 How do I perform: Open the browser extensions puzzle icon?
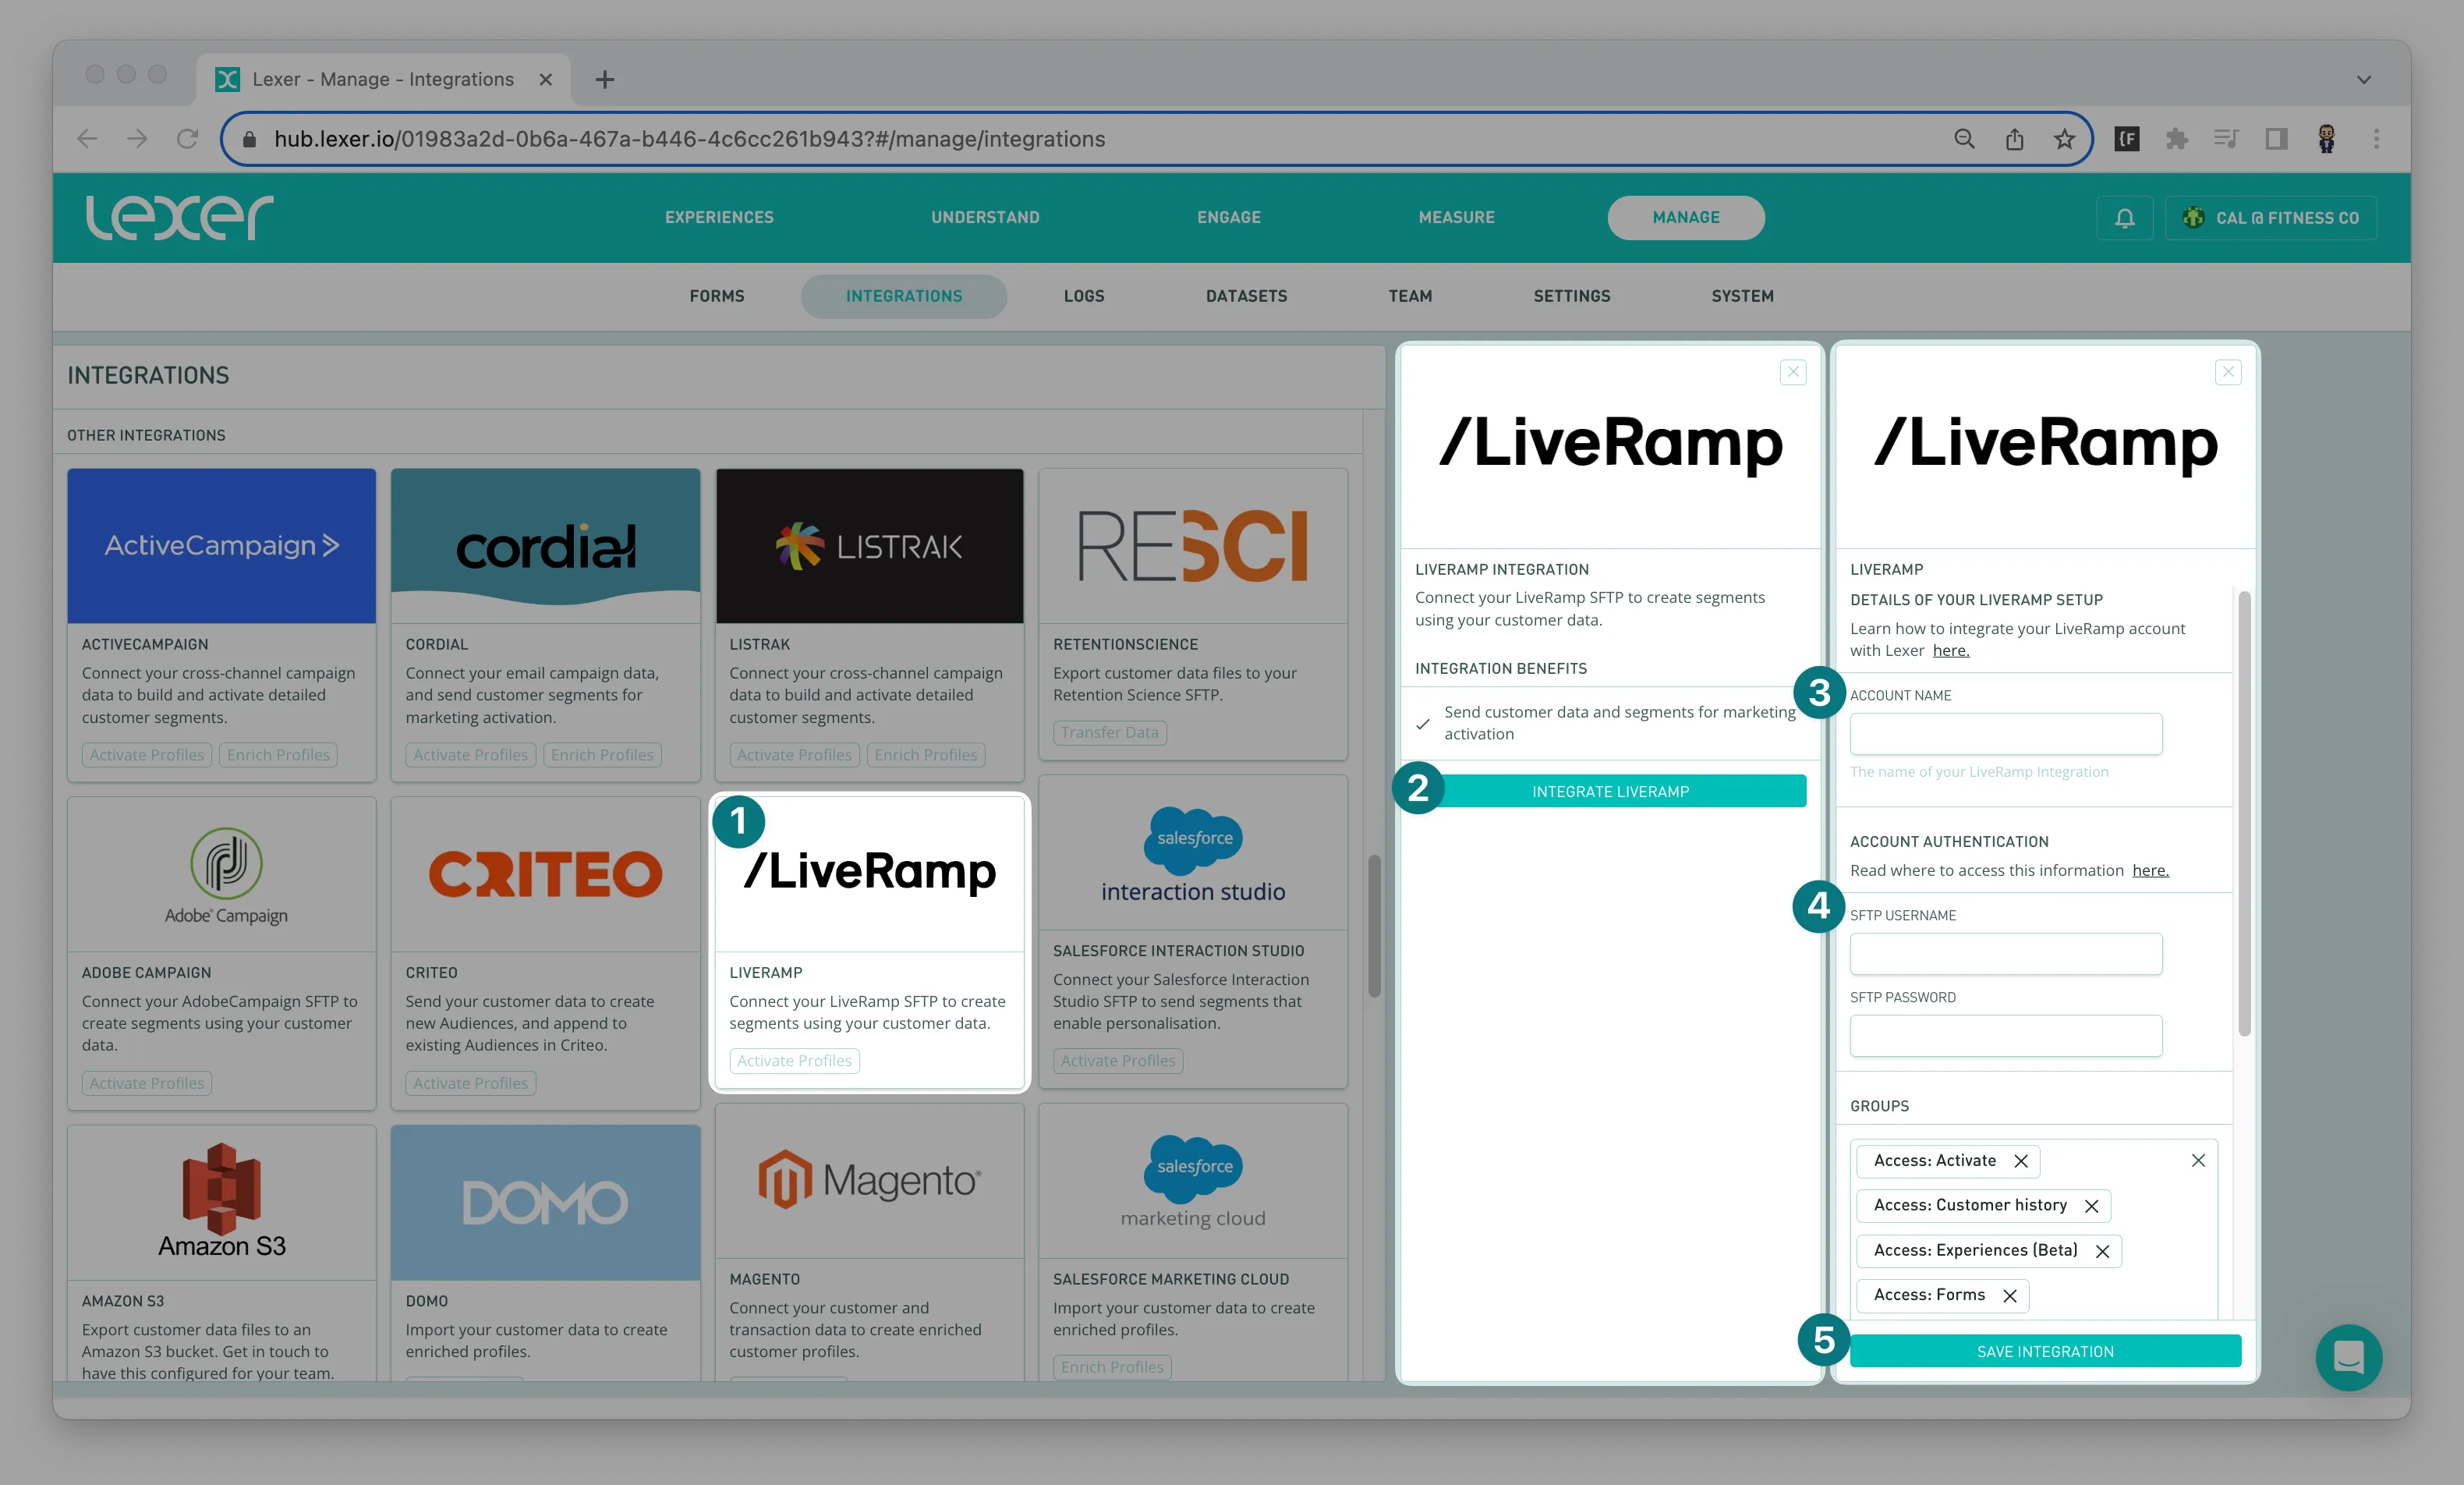pyautogui.click(x=2176, y=139)
